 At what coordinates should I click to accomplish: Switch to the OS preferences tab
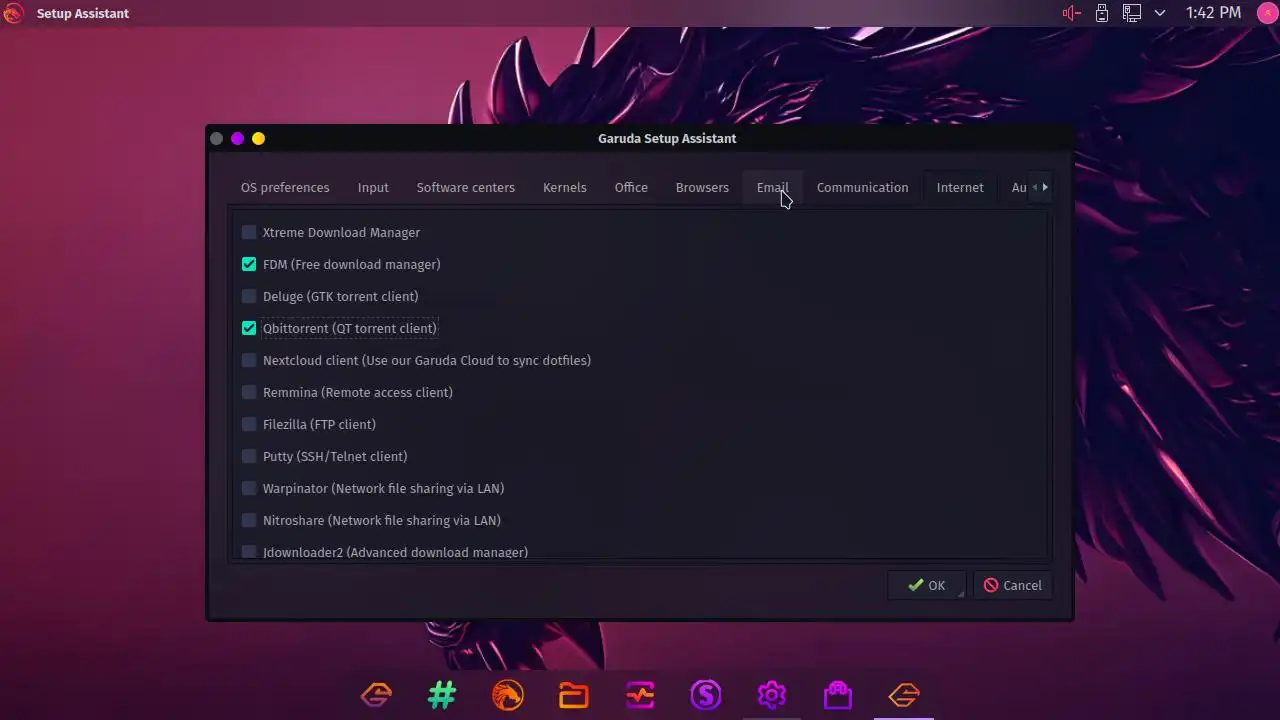285,187
